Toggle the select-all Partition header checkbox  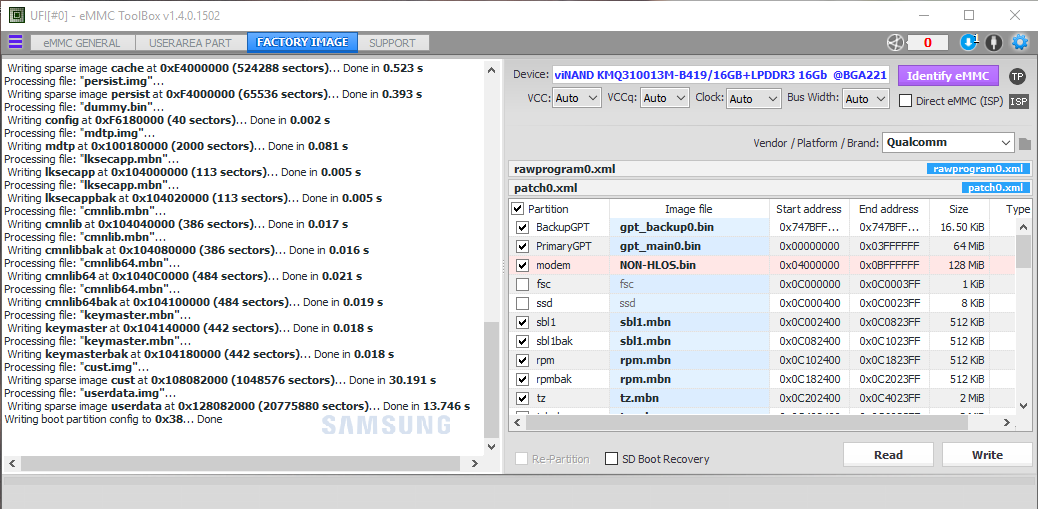[518, 208]
